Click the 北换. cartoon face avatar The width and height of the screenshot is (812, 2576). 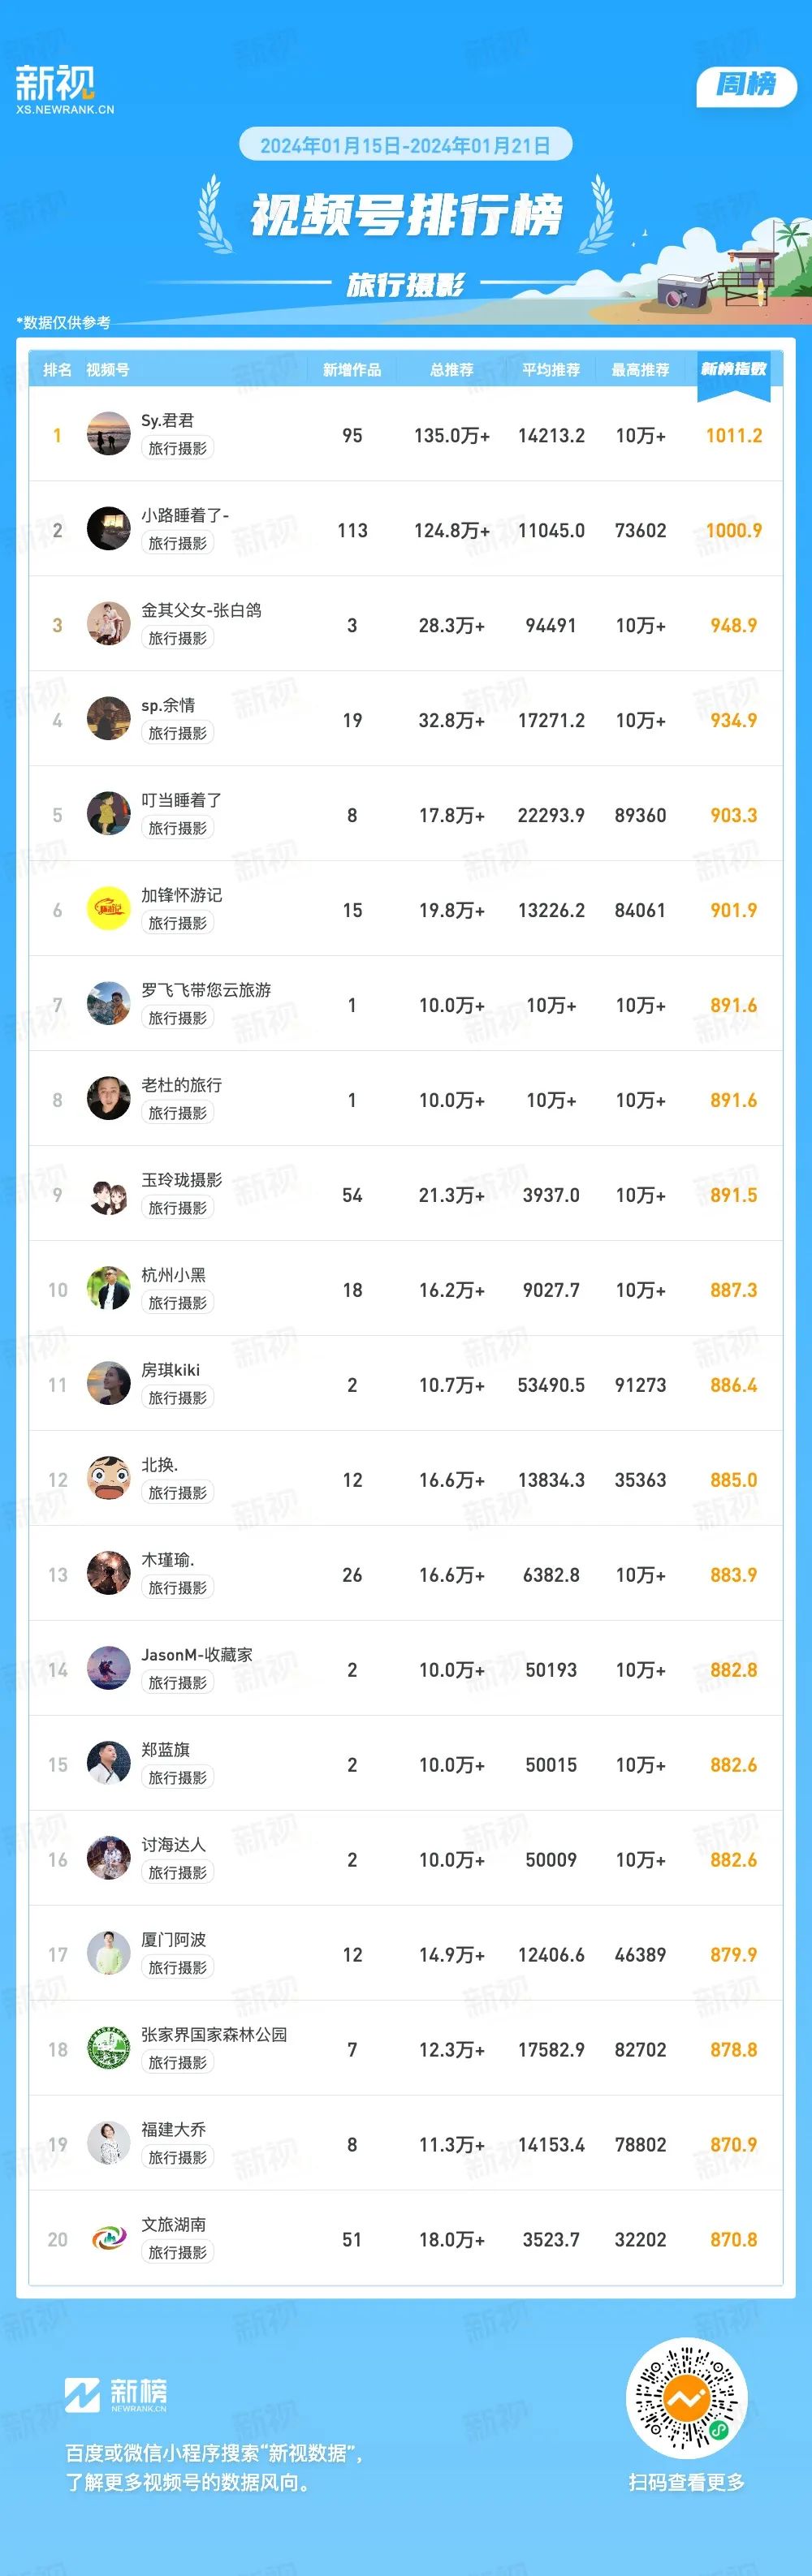pyautogui.click(x=108, y=1479)
